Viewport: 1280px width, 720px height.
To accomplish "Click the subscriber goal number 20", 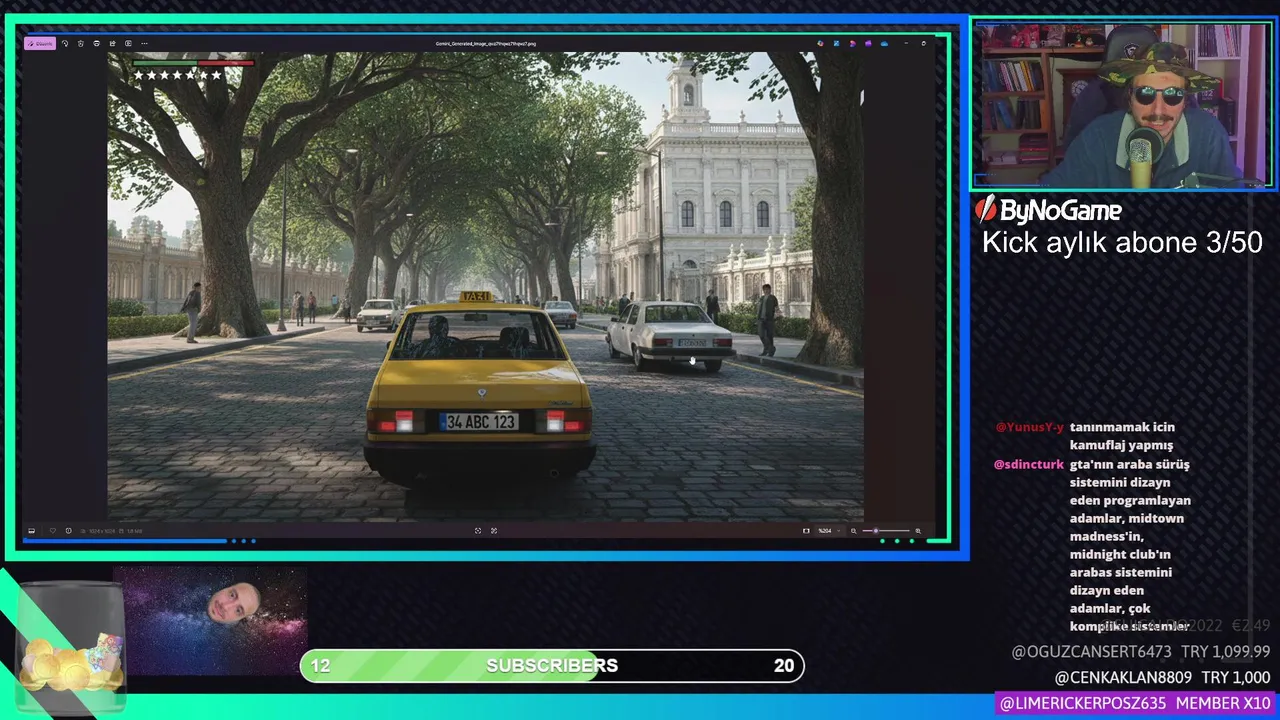I will point(784,666).
